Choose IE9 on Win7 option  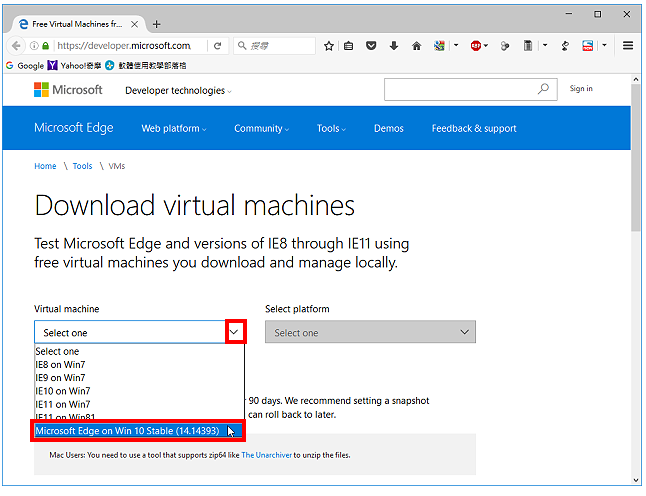click(x=140, y=378)
